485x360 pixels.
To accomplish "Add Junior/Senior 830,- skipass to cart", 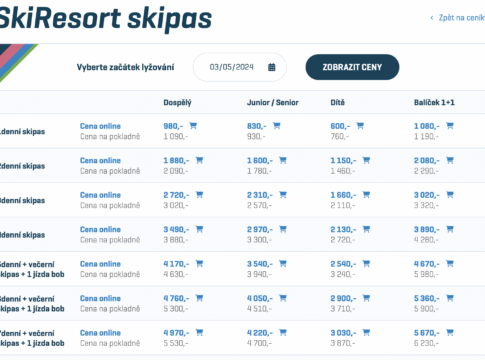I will (x=277, y=126).
